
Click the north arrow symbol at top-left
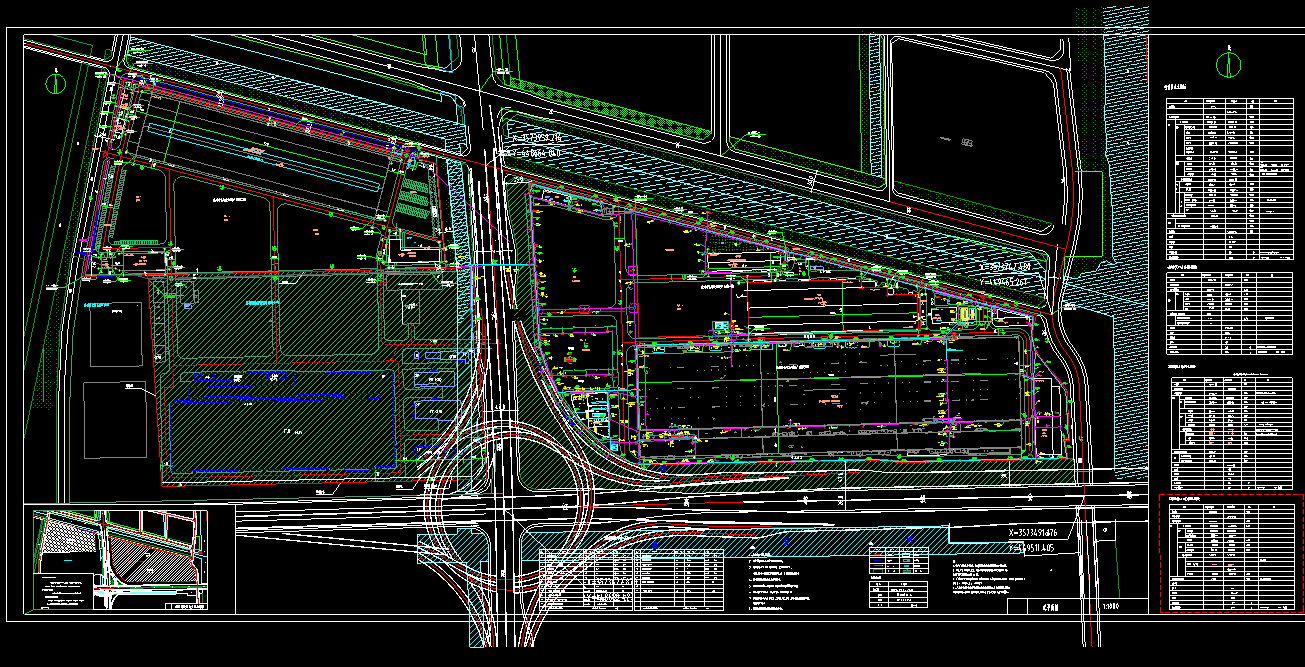[x=57, y=81]
